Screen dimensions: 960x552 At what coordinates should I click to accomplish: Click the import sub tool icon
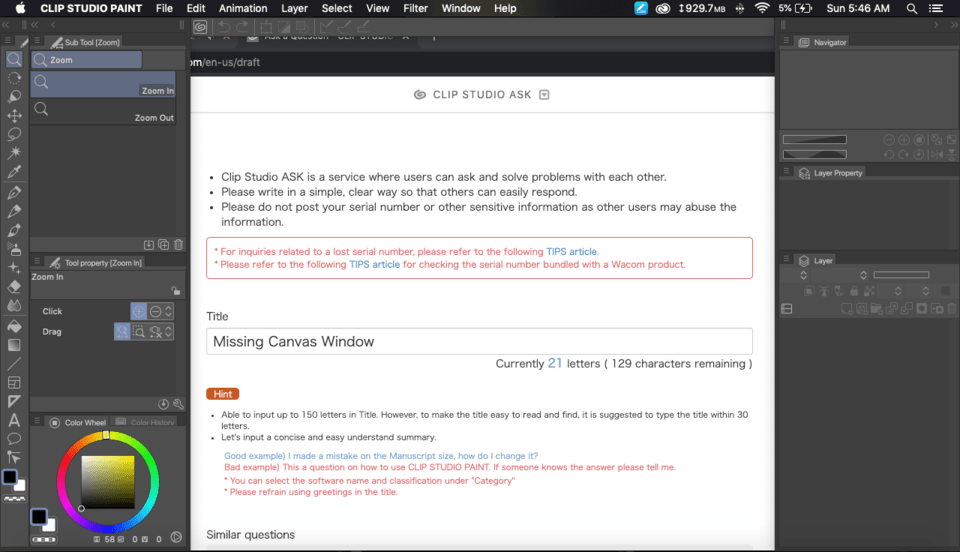pos(149,245)
